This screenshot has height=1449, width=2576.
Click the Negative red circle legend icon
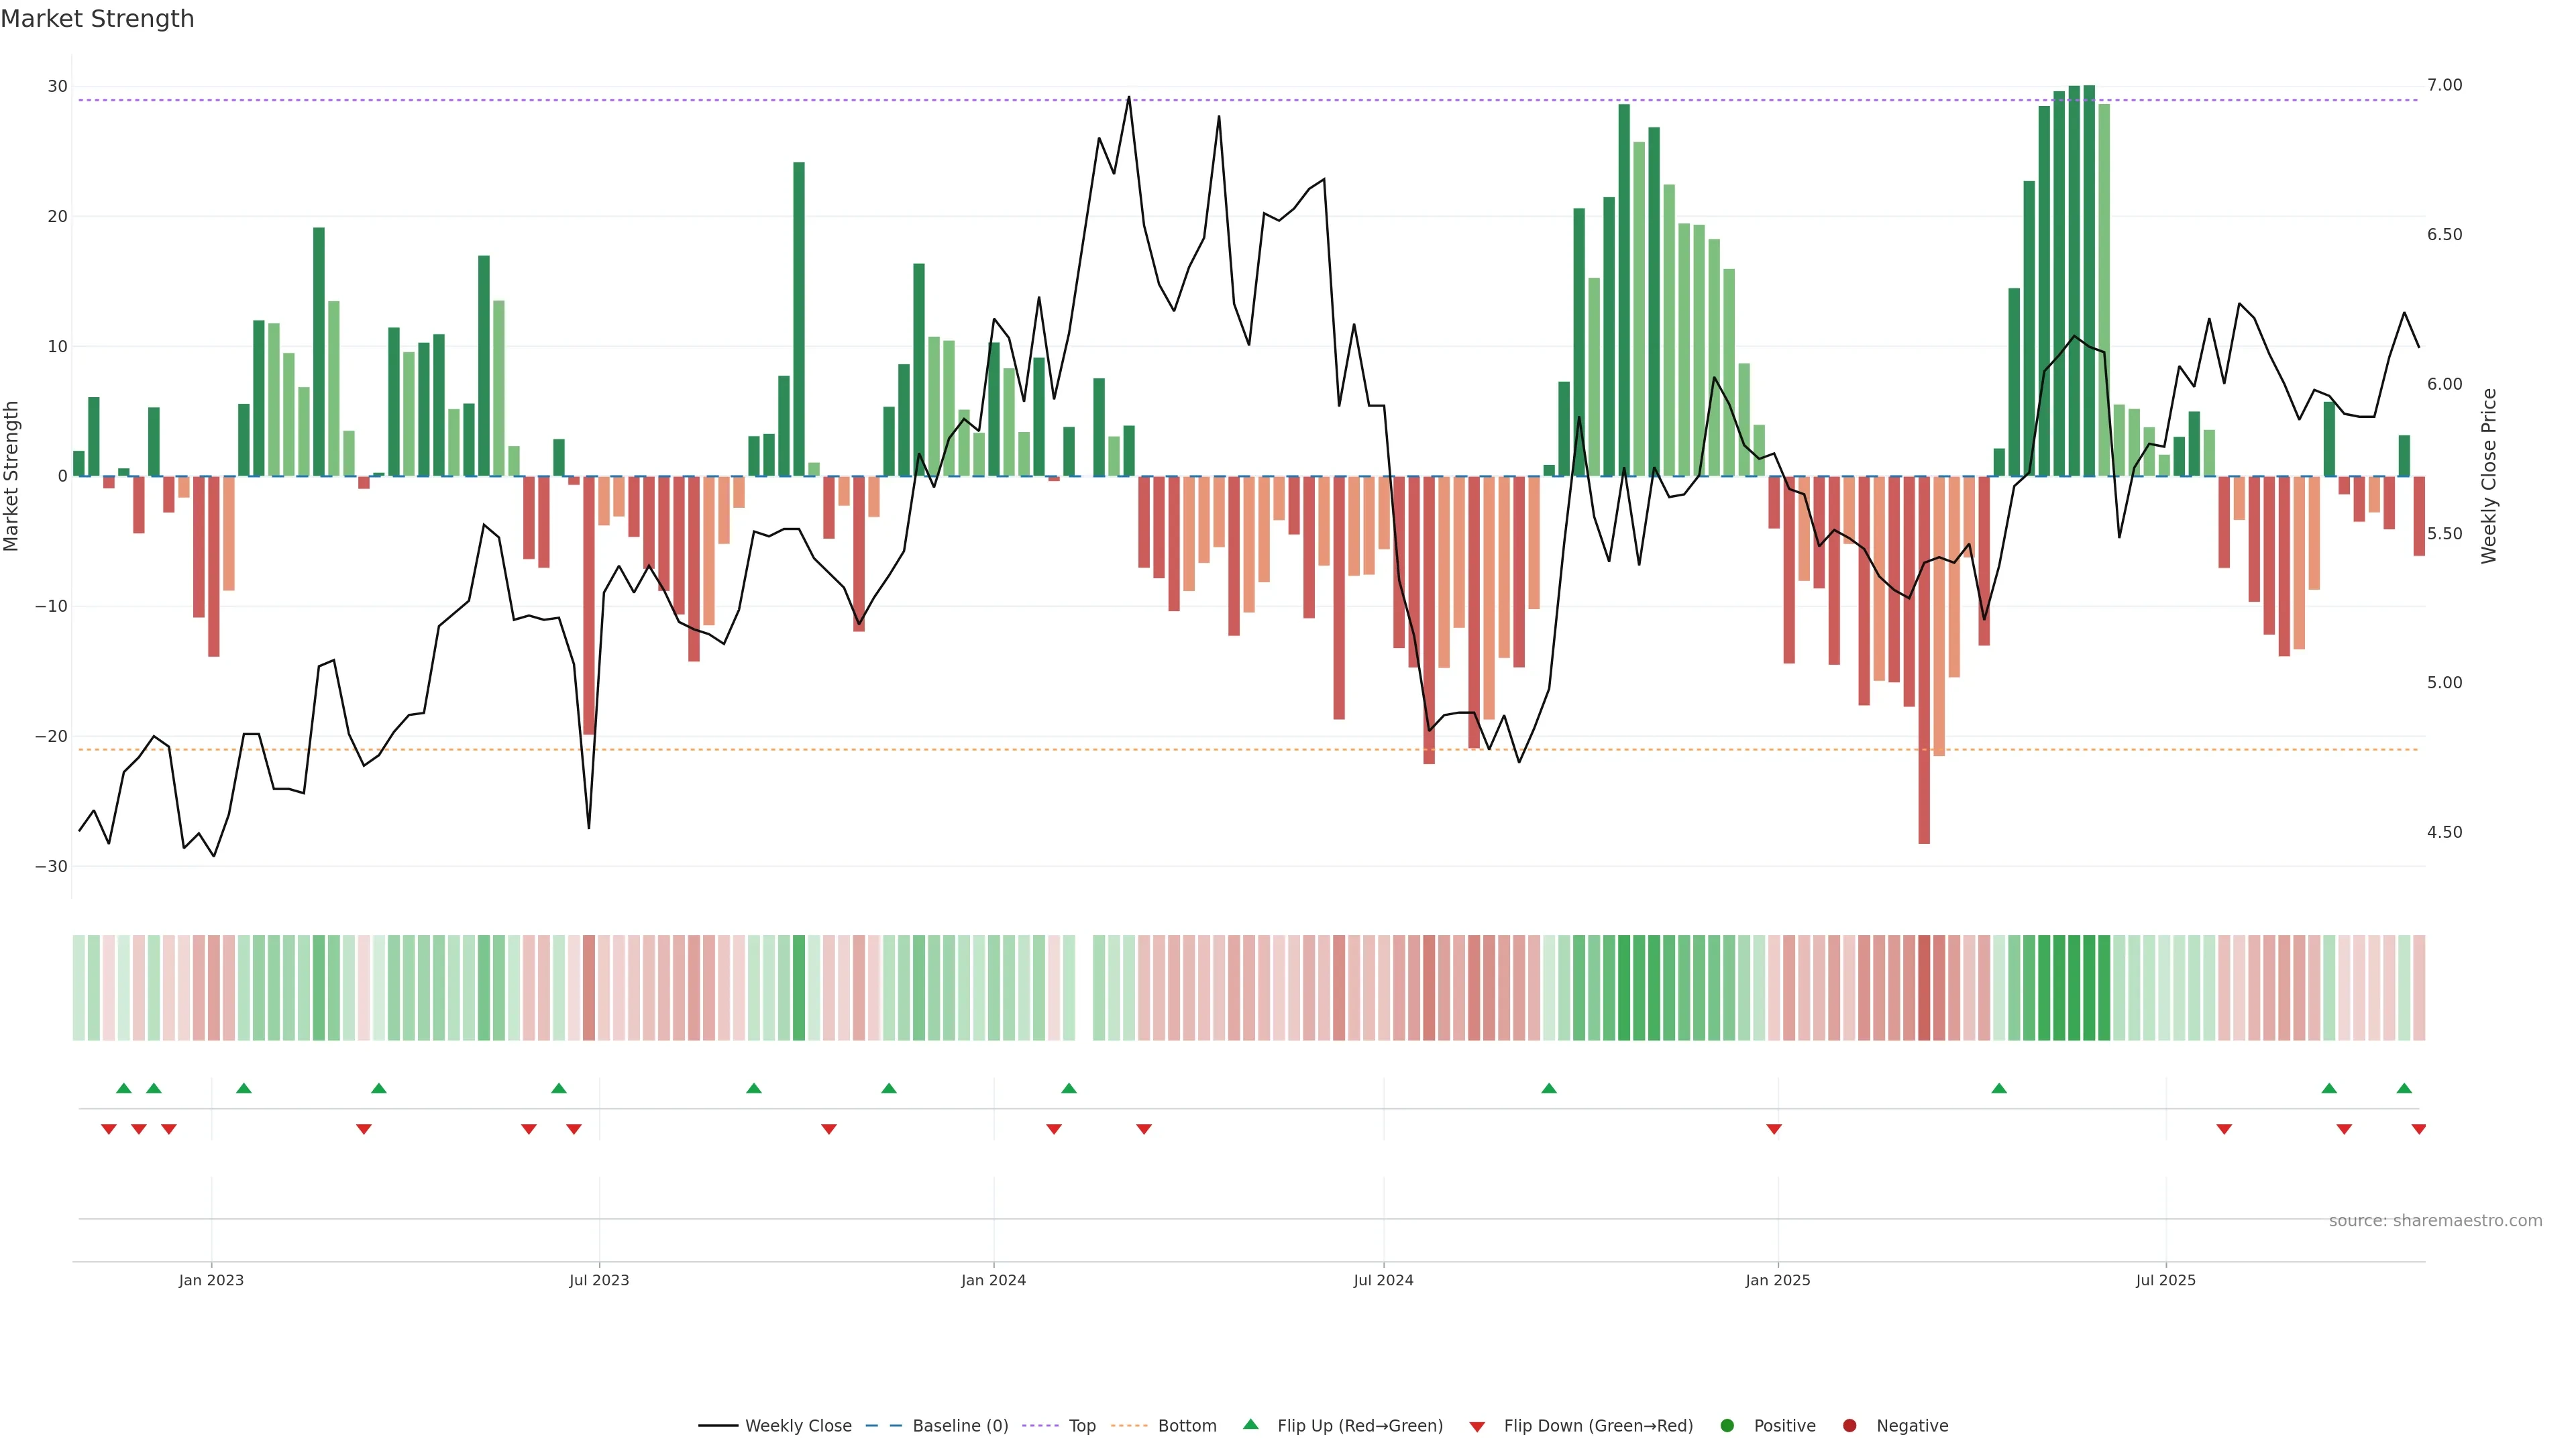pos(1849,1426)
